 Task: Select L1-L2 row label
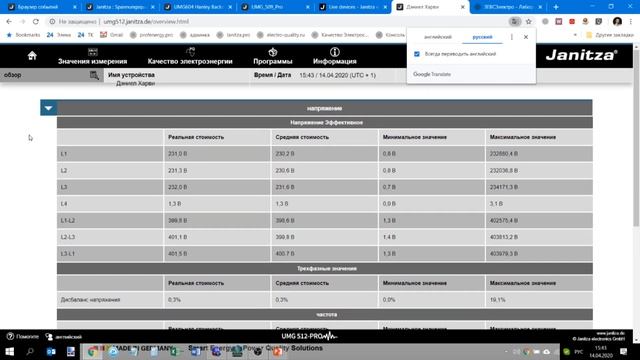coord(68,220)
